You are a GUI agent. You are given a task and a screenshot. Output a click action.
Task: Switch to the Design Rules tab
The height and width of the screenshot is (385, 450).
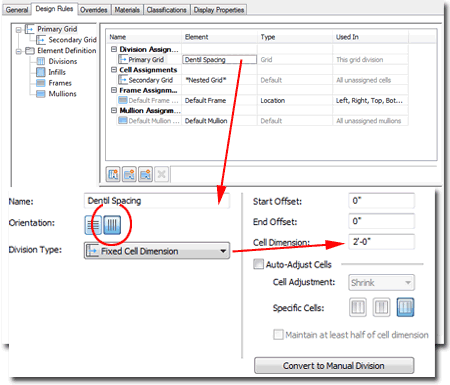pos(54,9)
